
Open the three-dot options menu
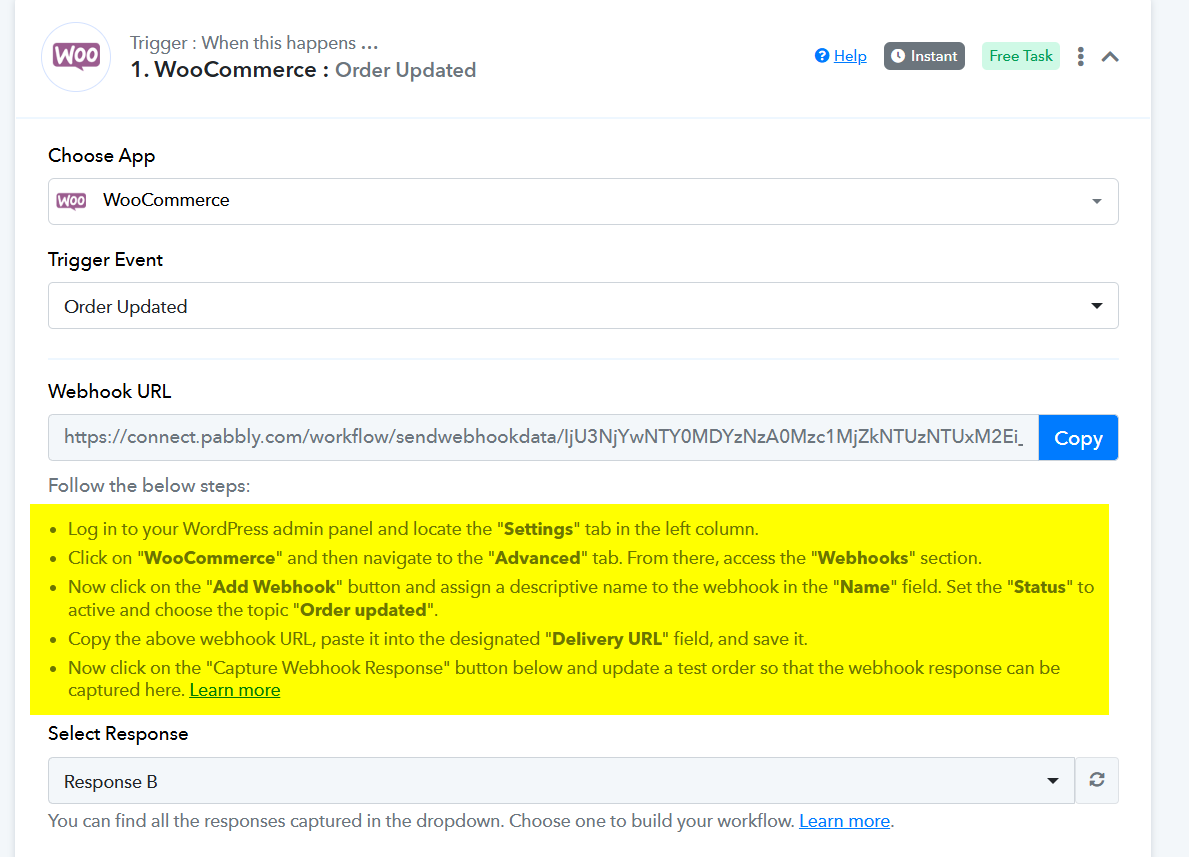(1081, 56)
